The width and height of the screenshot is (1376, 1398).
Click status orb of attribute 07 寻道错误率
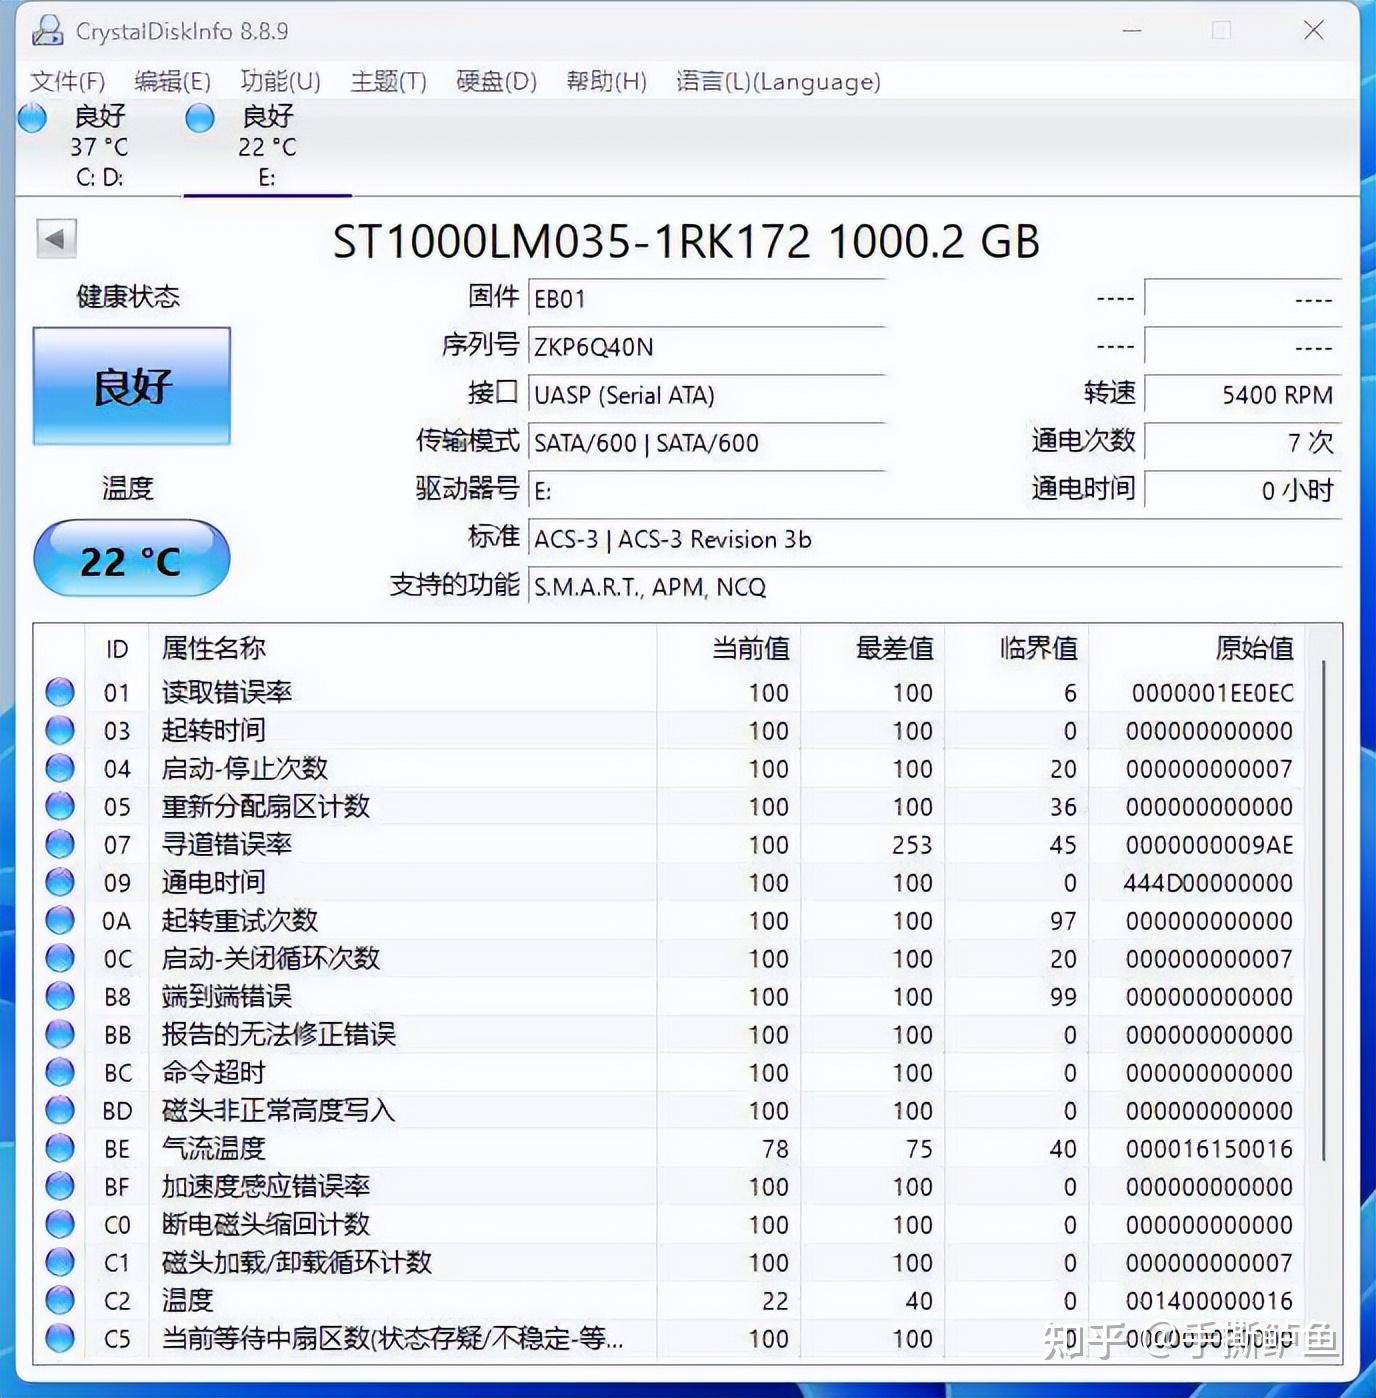[60, 844]
